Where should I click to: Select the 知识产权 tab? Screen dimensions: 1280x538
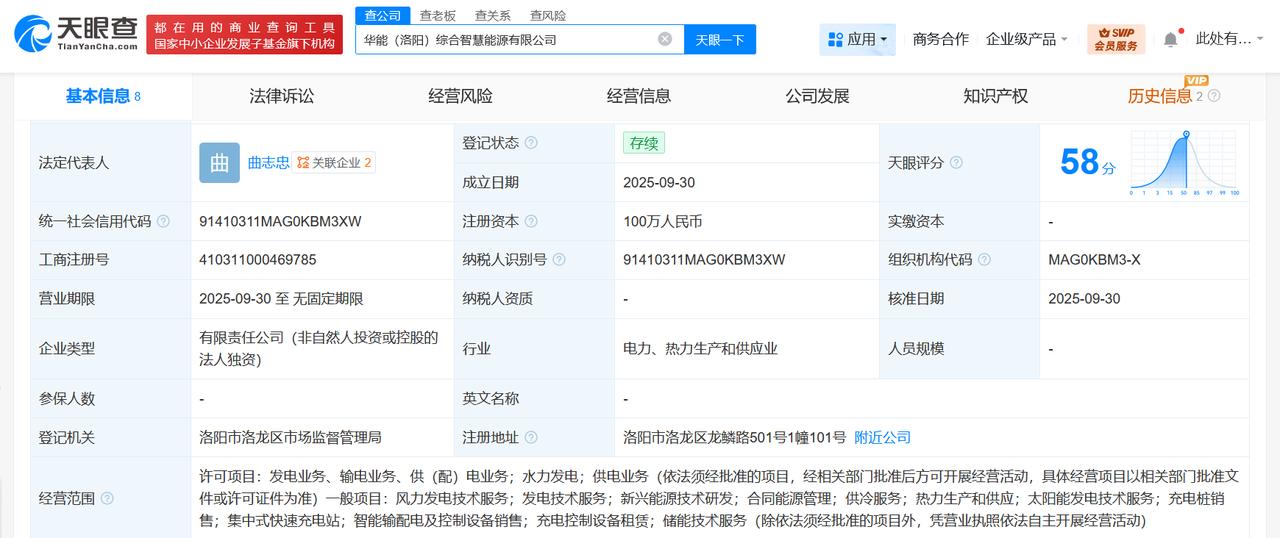click(x=996, y=96)
